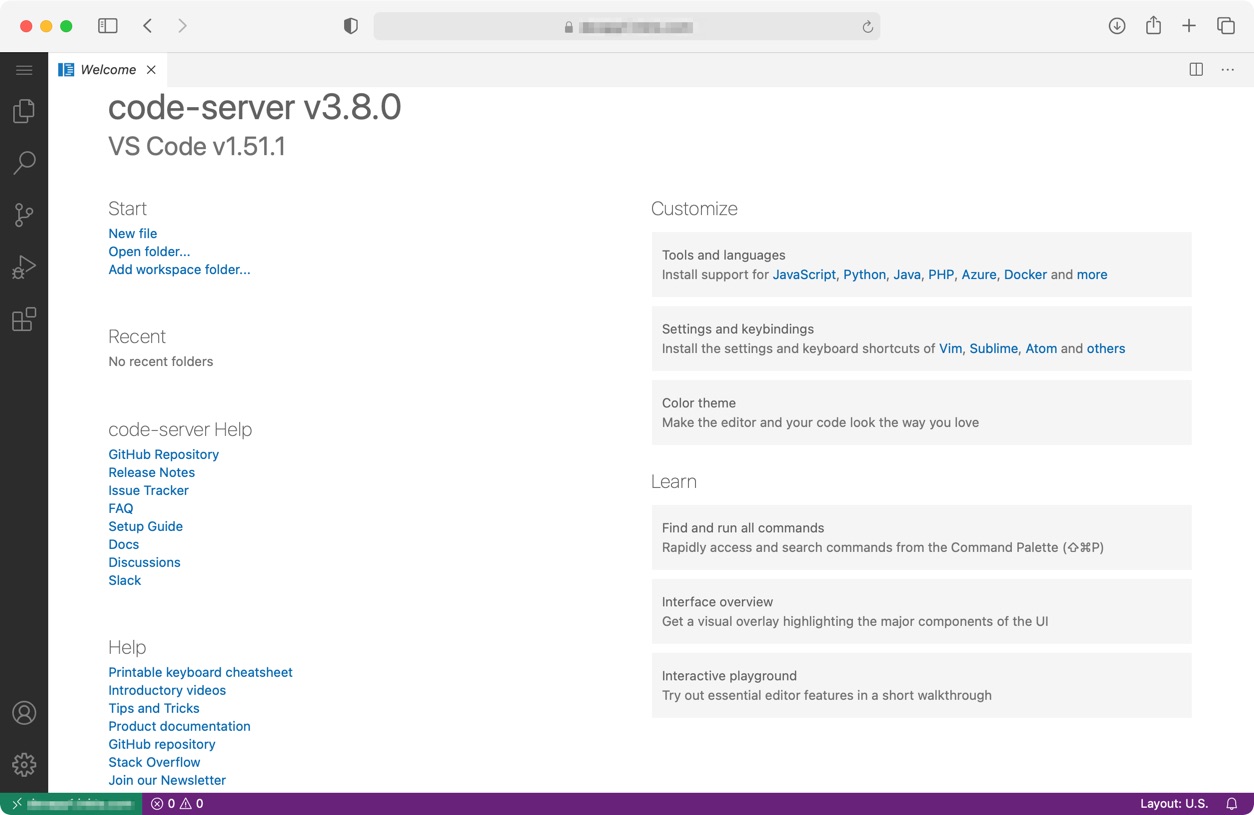Close the Welcome tab
Image resolution: width=1254 pixels, height=815 pixels.
click(x=151, y=69)
